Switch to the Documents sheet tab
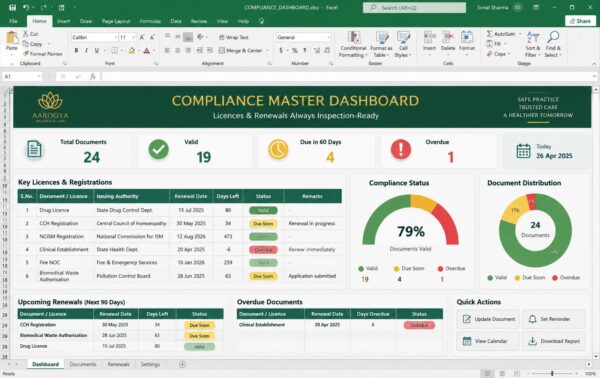This screenshot has height=378, width=600. click(83, 364)
